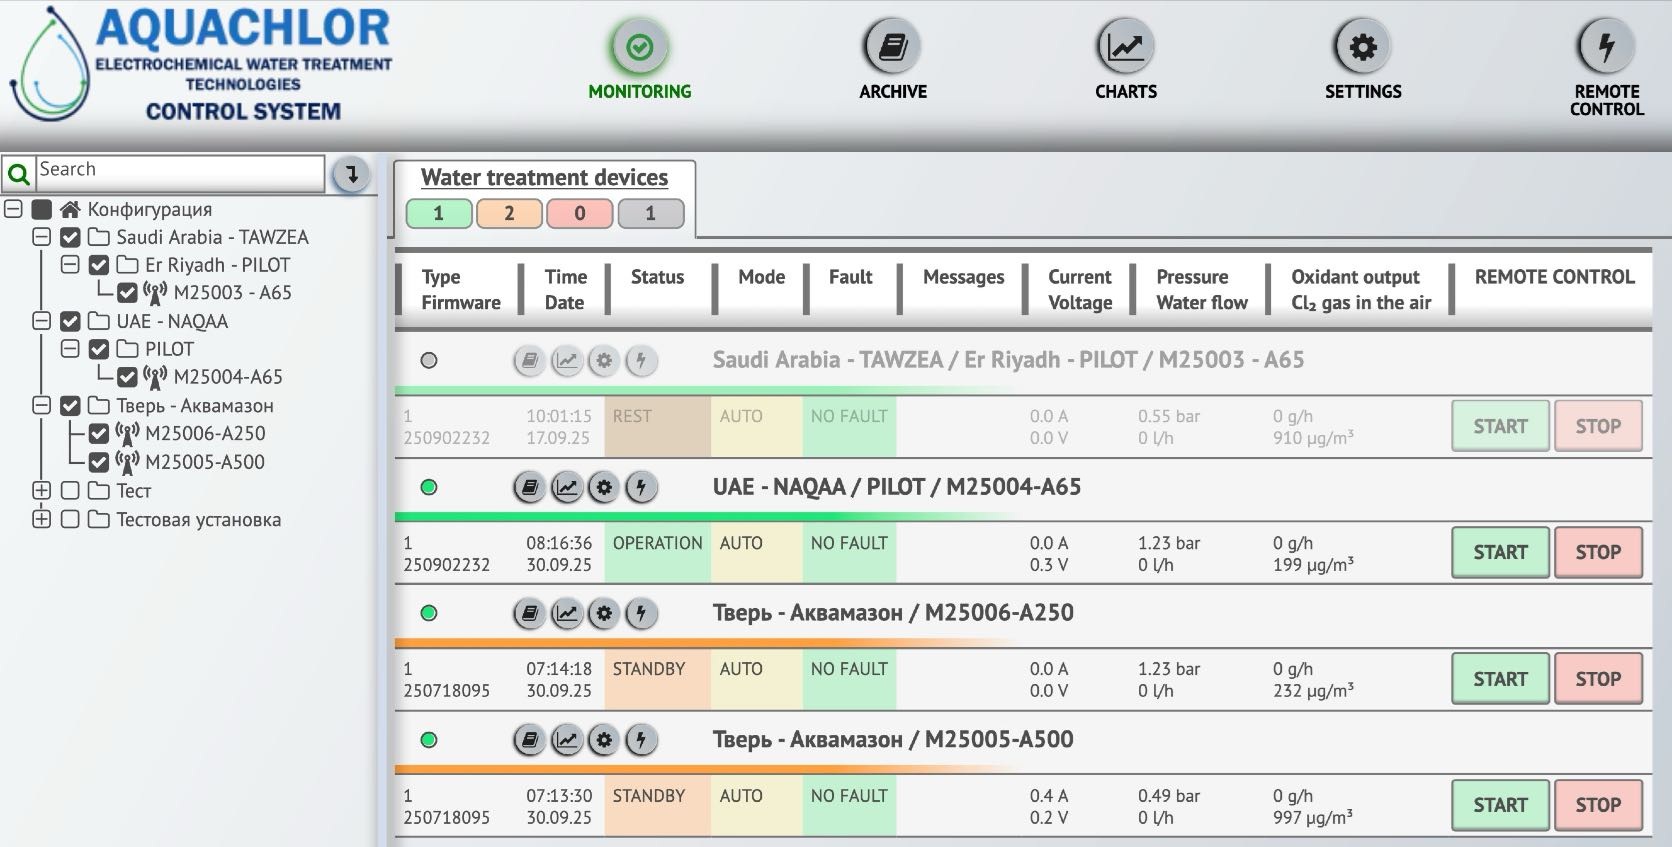Open charts icon for M25004-A65 device
Screen dimensions: 1672x847
click(x=567, y=488)
